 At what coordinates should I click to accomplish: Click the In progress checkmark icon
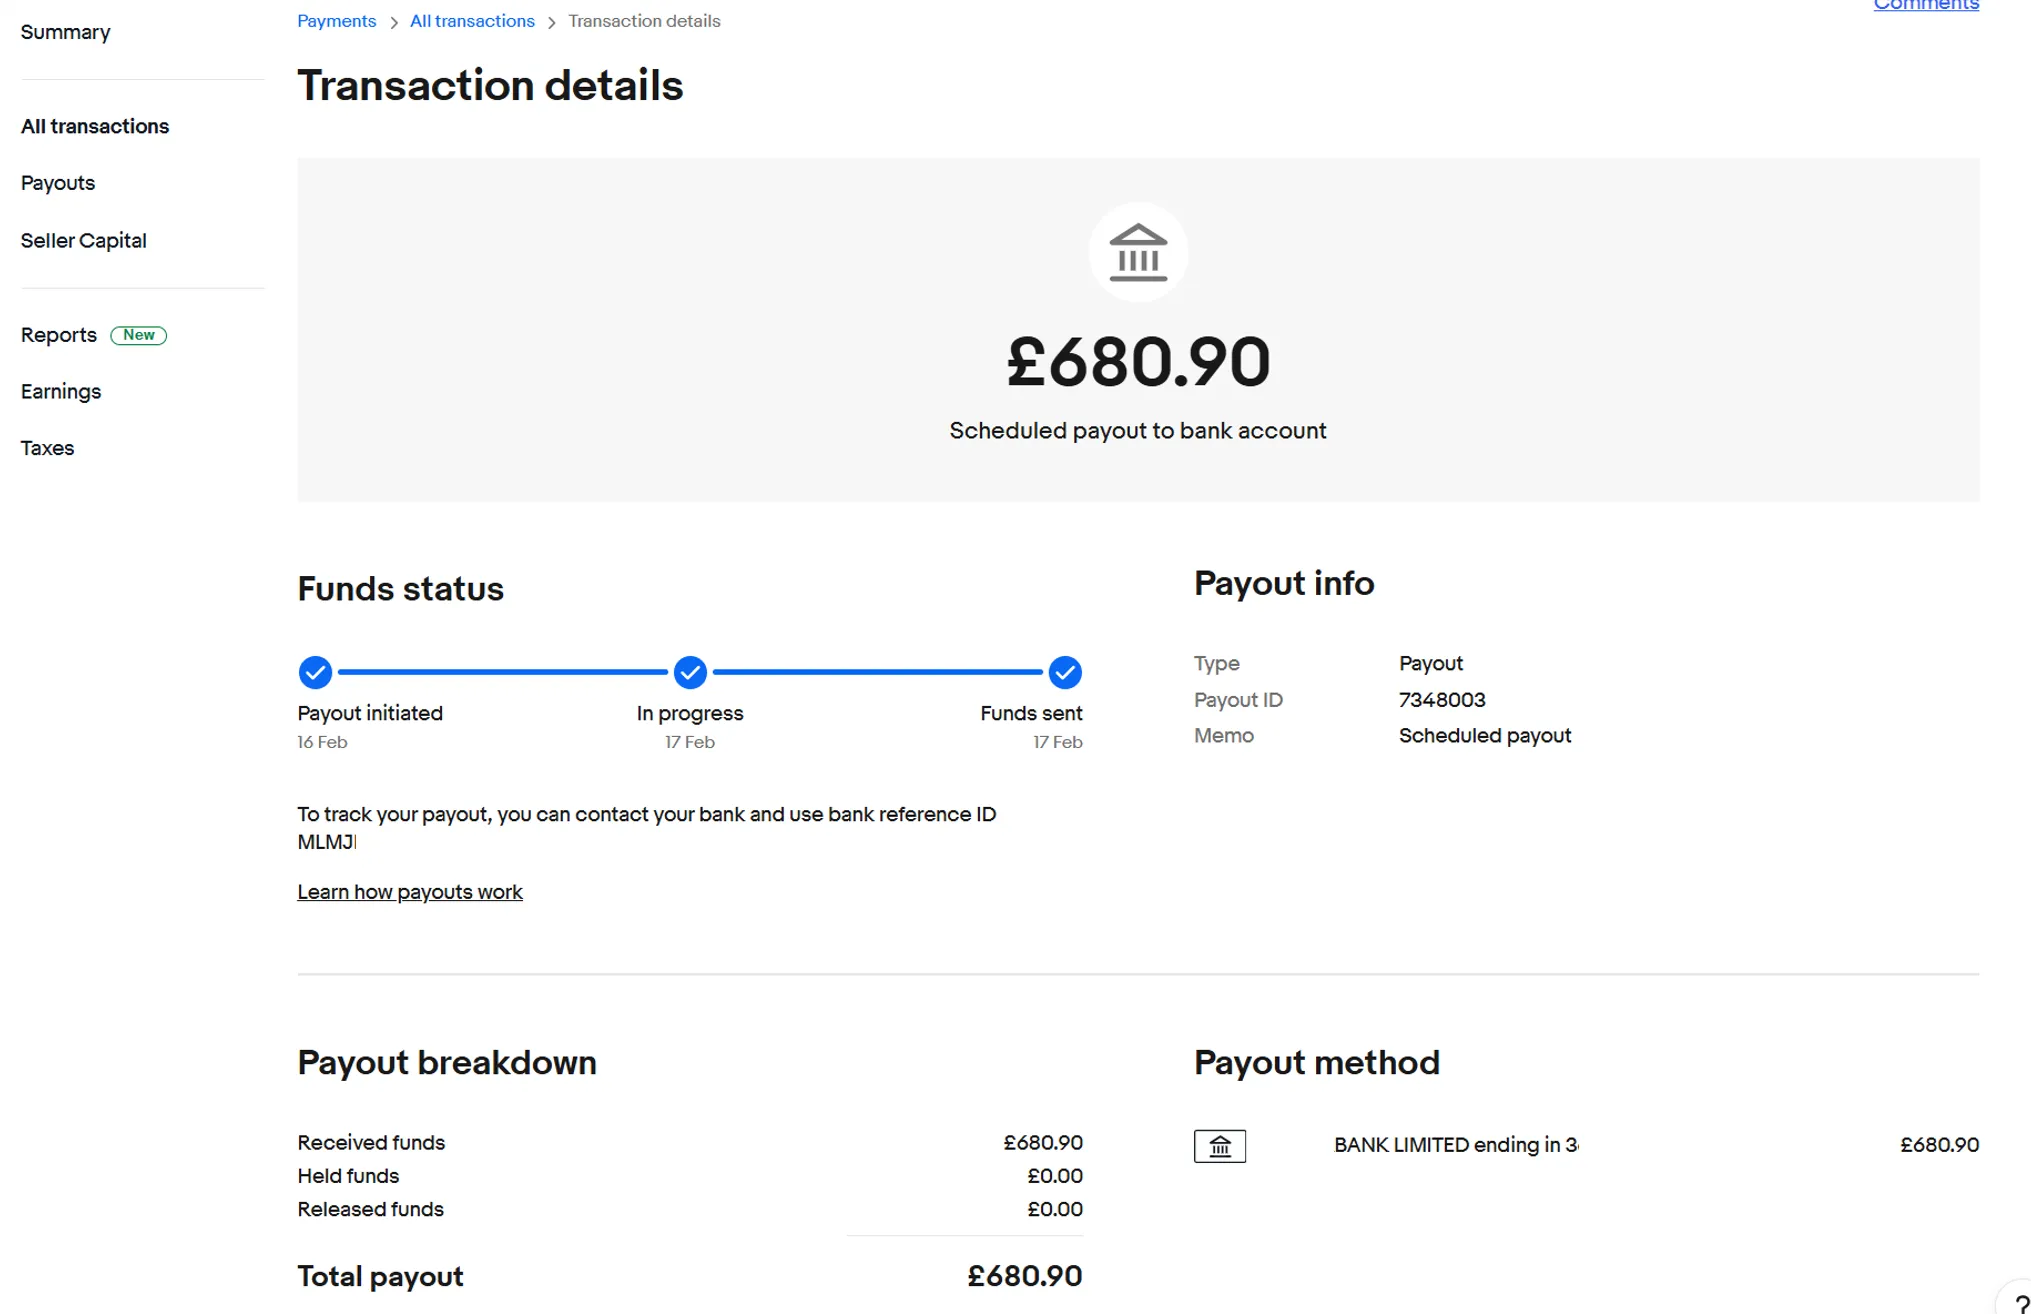coord(690,672)
